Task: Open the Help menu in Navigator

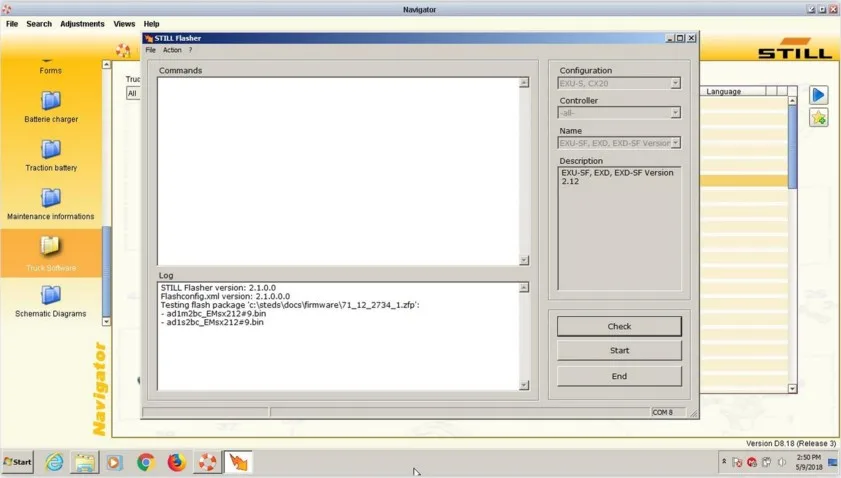Action: click(x=151, y=24)
